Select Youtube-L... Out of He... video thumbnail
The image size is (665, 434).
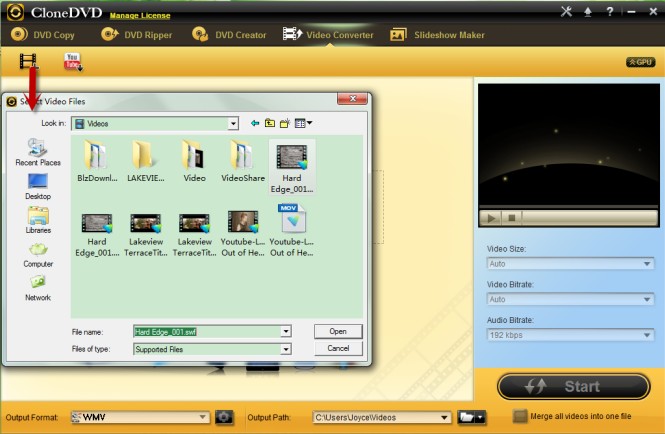pos(243,234)
